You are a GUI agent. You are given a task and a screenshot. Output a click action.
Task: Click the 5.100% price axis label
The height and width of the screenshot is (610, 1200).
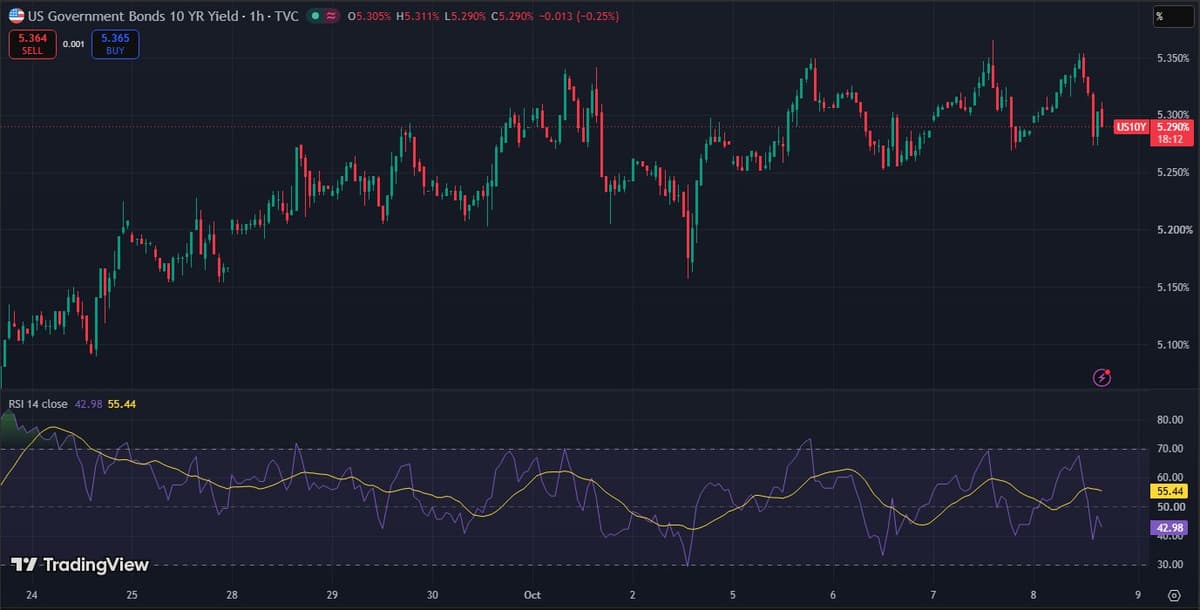[x=1172, y=345]
